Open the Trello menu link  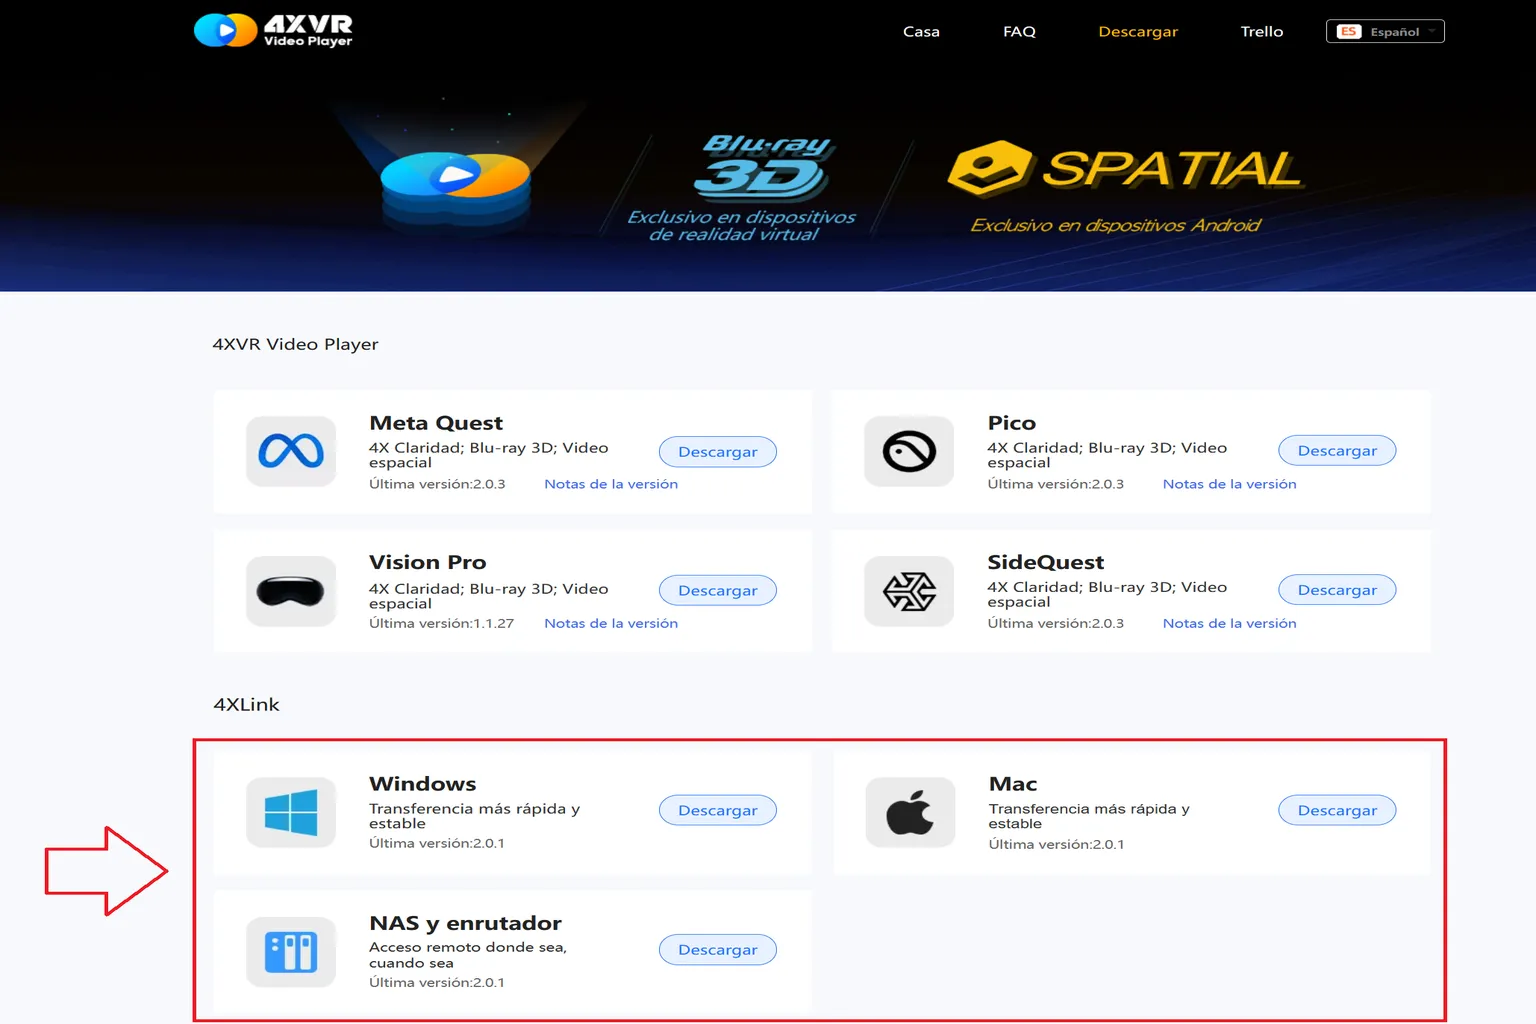[1262, 31]
